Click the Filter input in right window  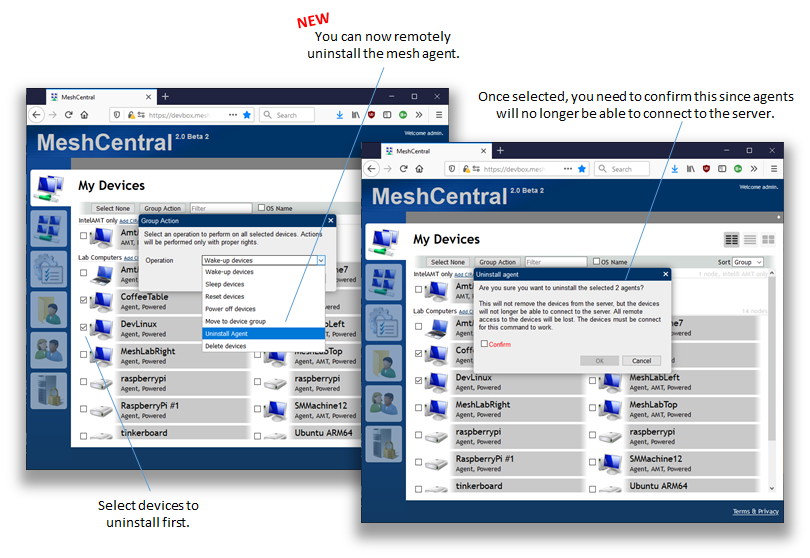coord(556,262)
